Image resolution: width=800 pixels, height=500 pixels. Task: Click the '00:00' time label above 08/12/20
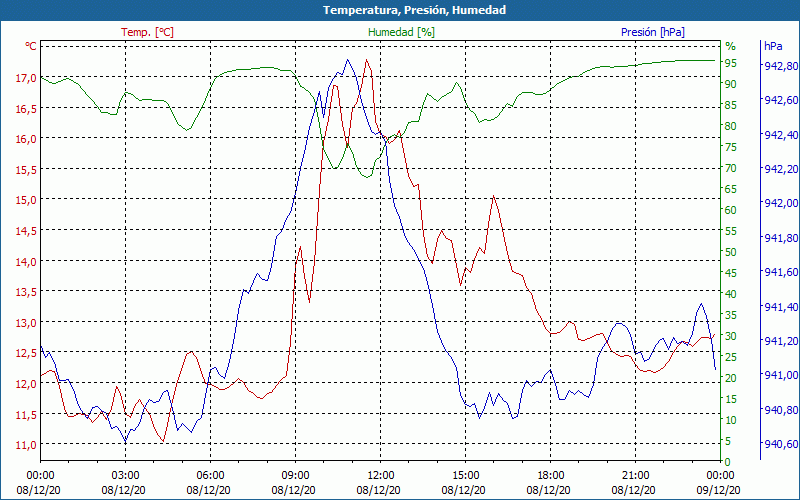point(40,476)
